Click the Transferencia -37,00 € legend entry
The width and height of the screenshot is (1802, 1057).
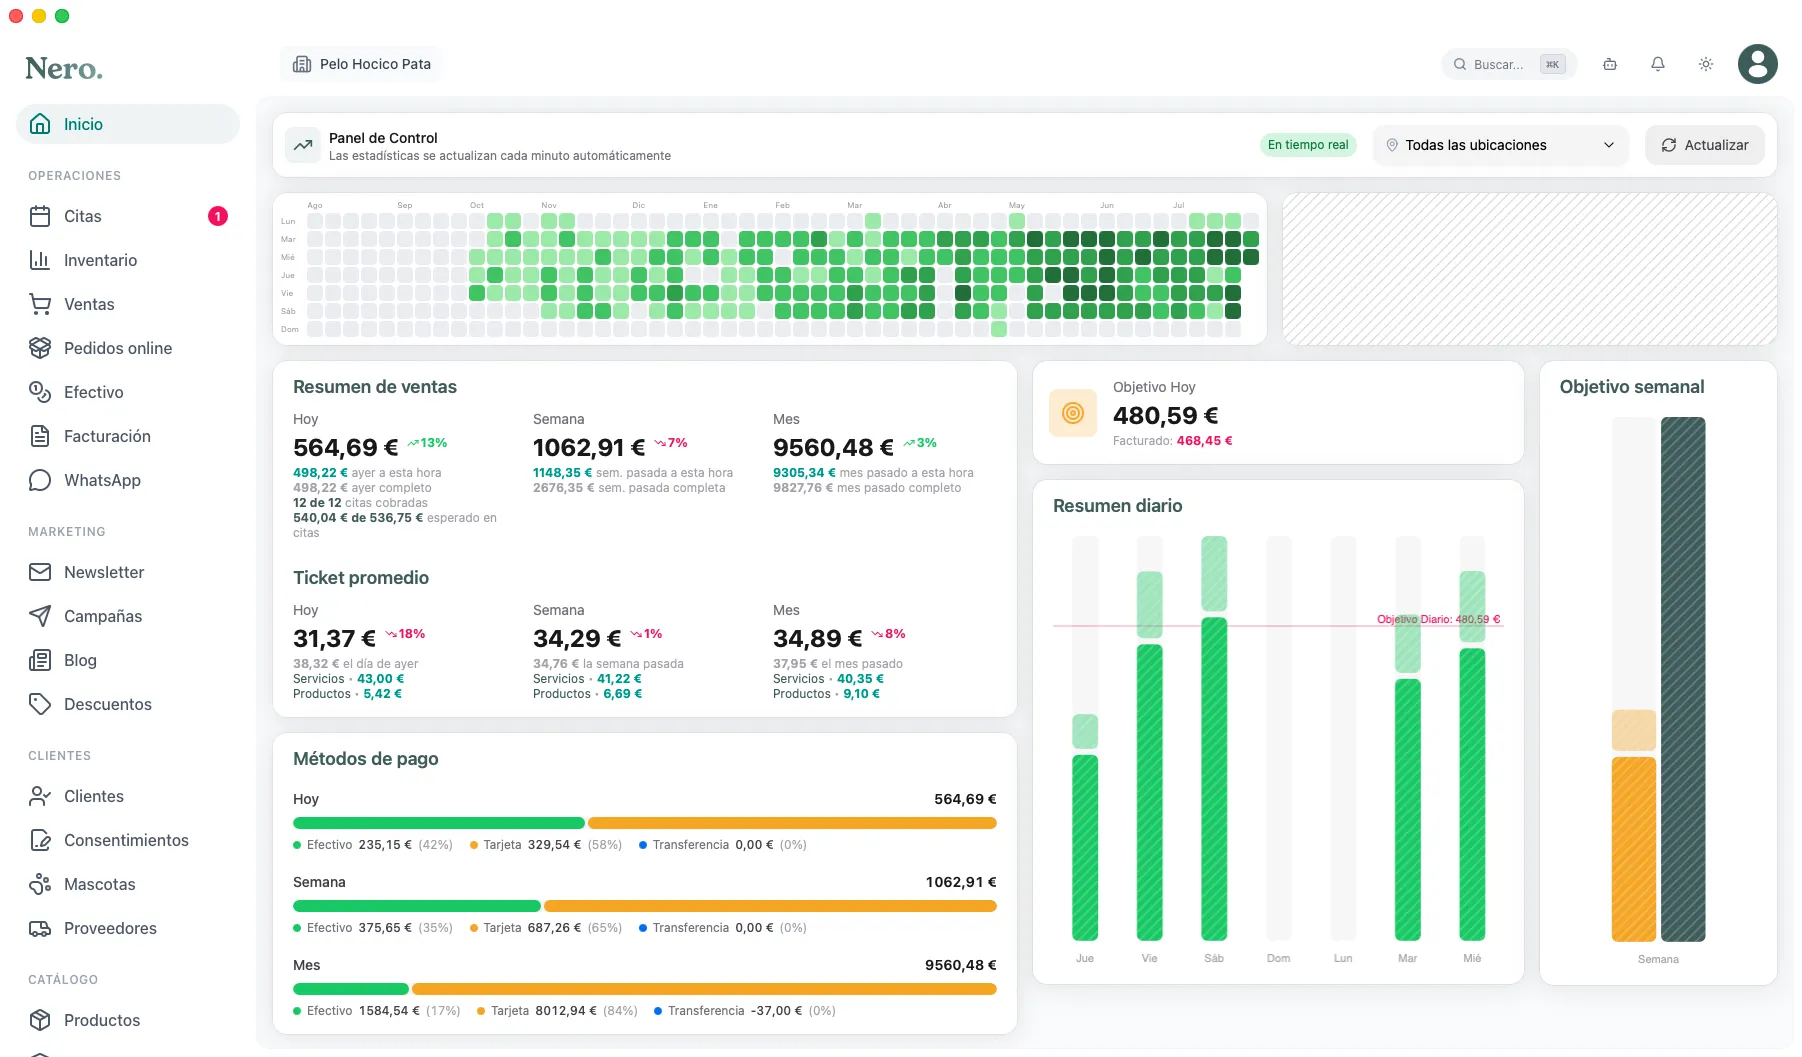tap(745, 1011)
